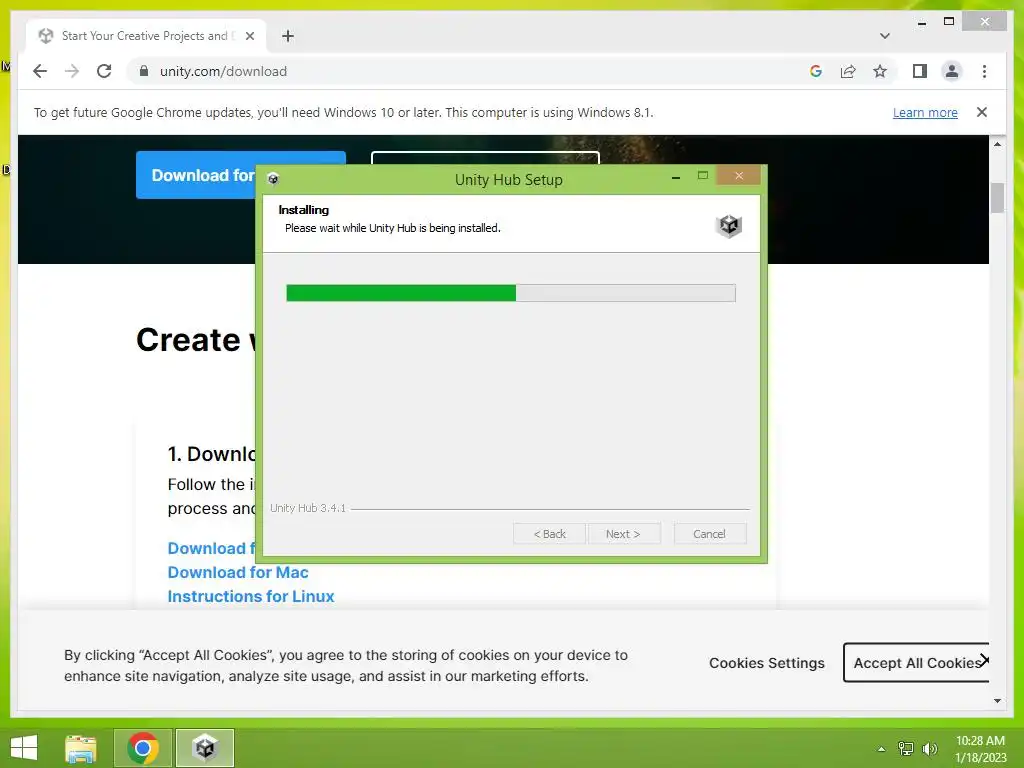
Task: Click the scrollbar down arrow
Action: click(997, 701)
